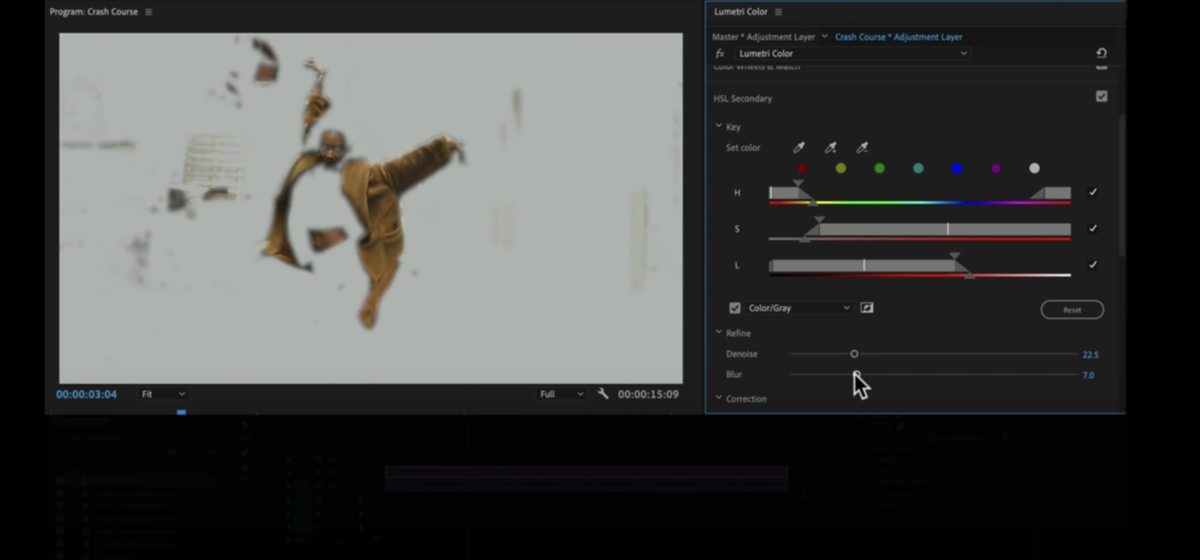1200x560 pixels.
Task: Click the Lumetri Color panel title
Action: coord(741,12)
